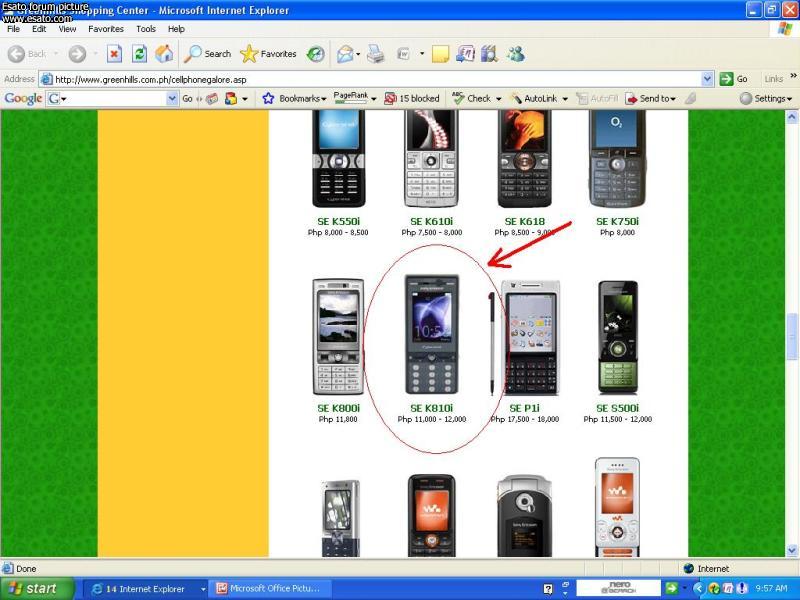This screenshot has width=800, height=600.
Task: Click the vertical scrollbar thumb
Action: (x=792, y=337)
